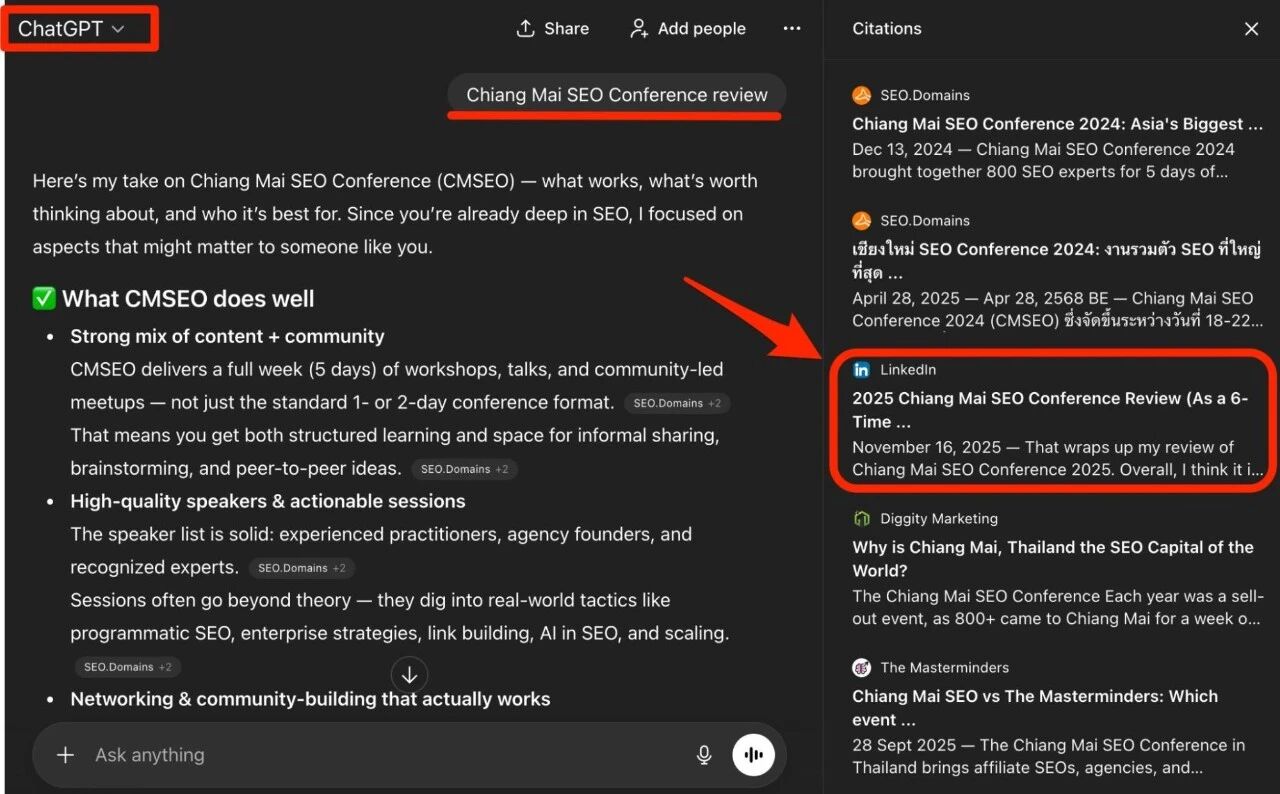This screenshot has width=1280, height=794.
Task: Expand the first SEO.Domains +2 citation chip
Action: (678, 403)
